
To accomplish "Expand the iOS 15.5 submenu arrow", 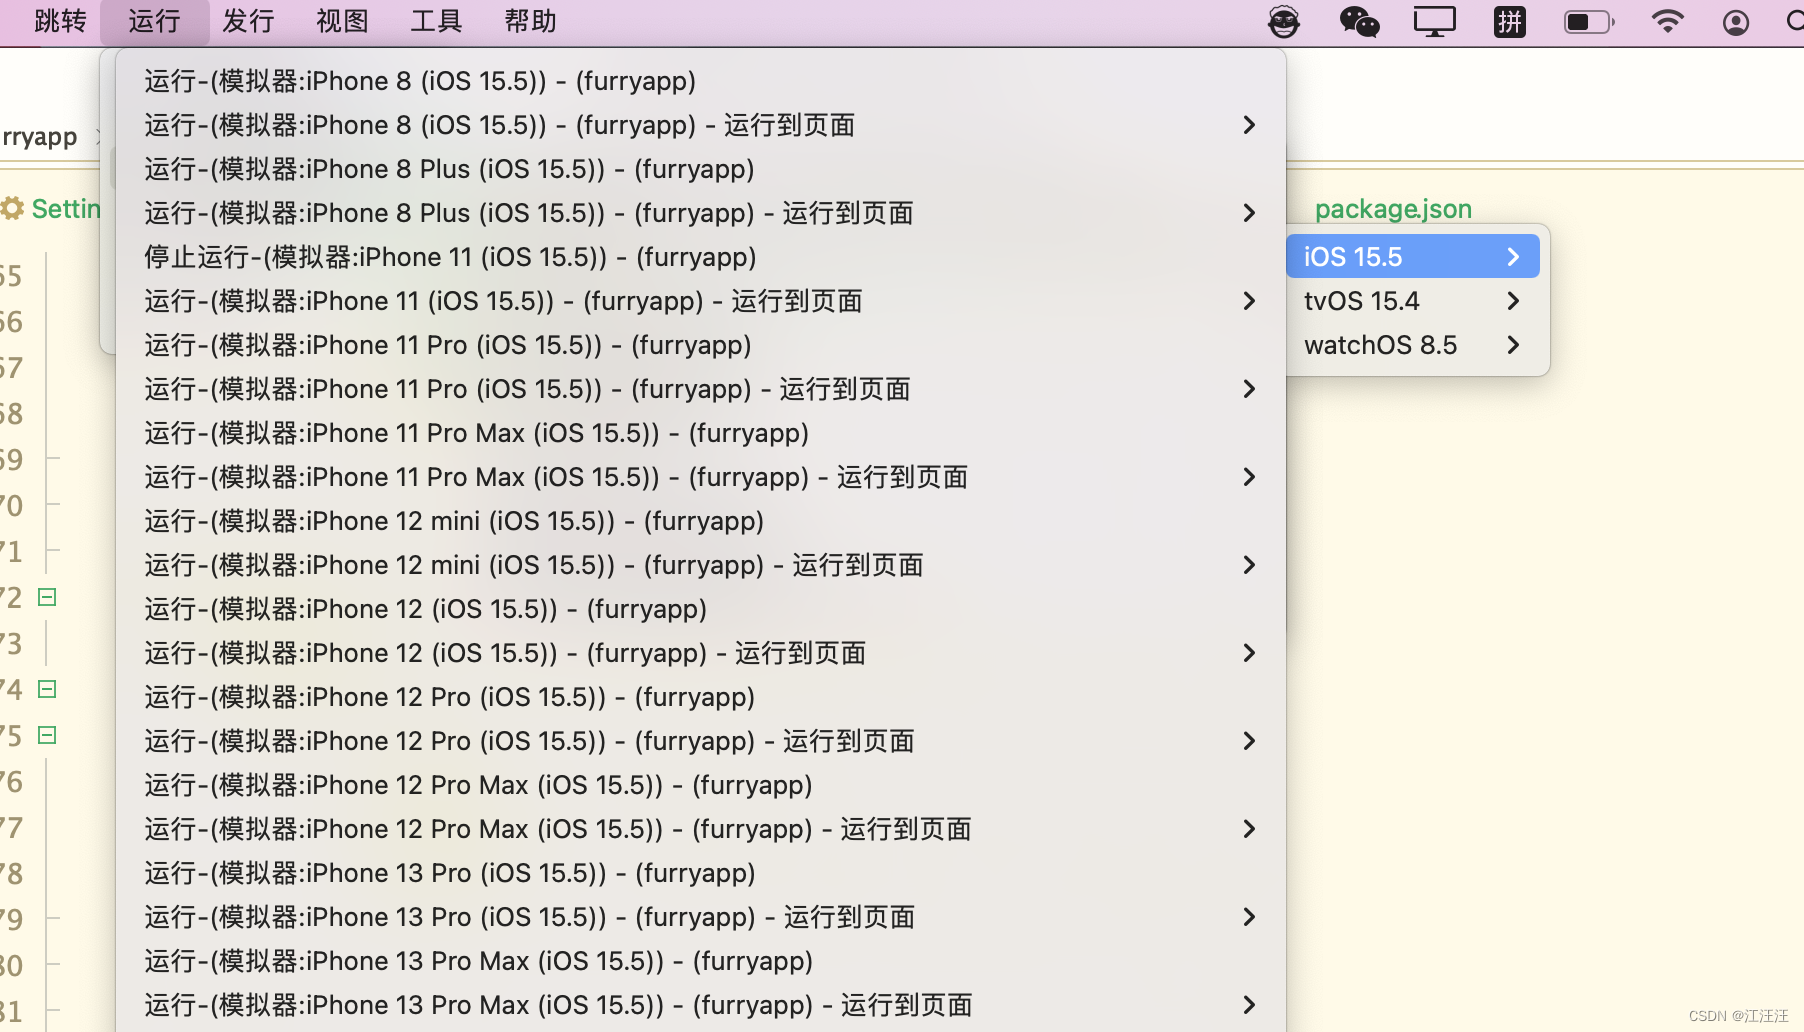I will pyautogui.click(x=1513, y=257).
